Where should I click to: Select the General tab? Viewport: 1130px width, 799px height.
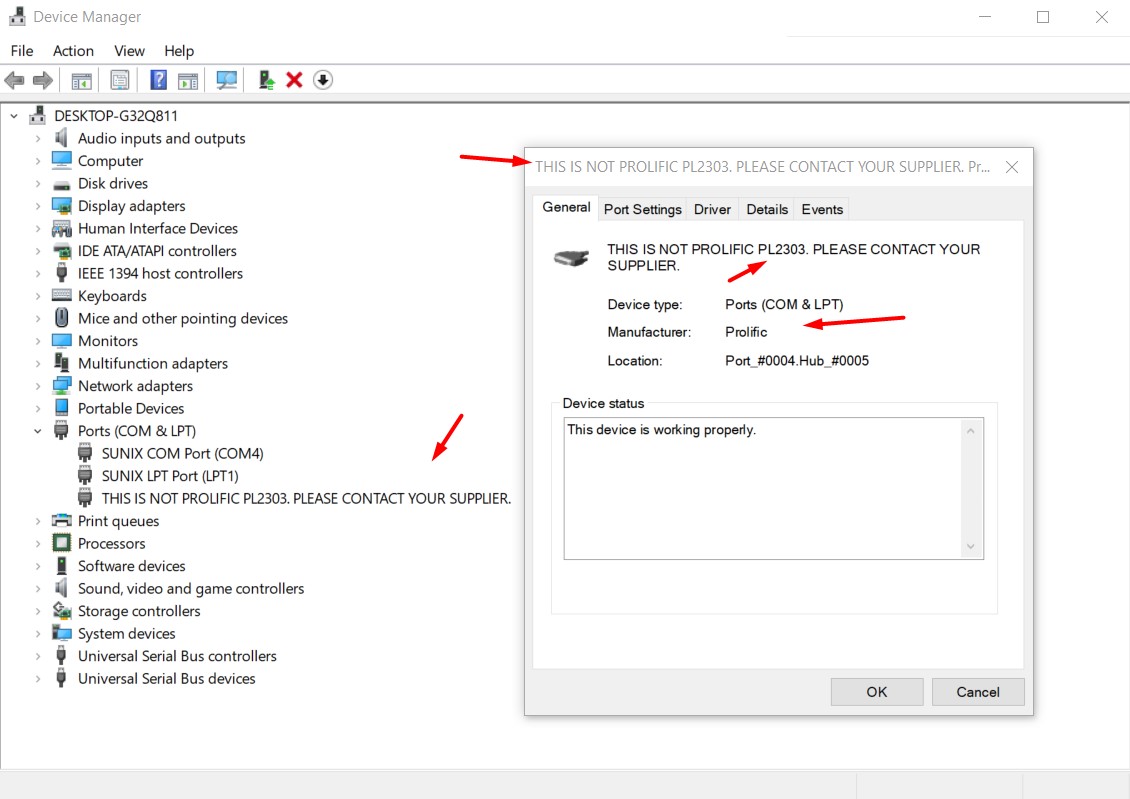[566, 207]
